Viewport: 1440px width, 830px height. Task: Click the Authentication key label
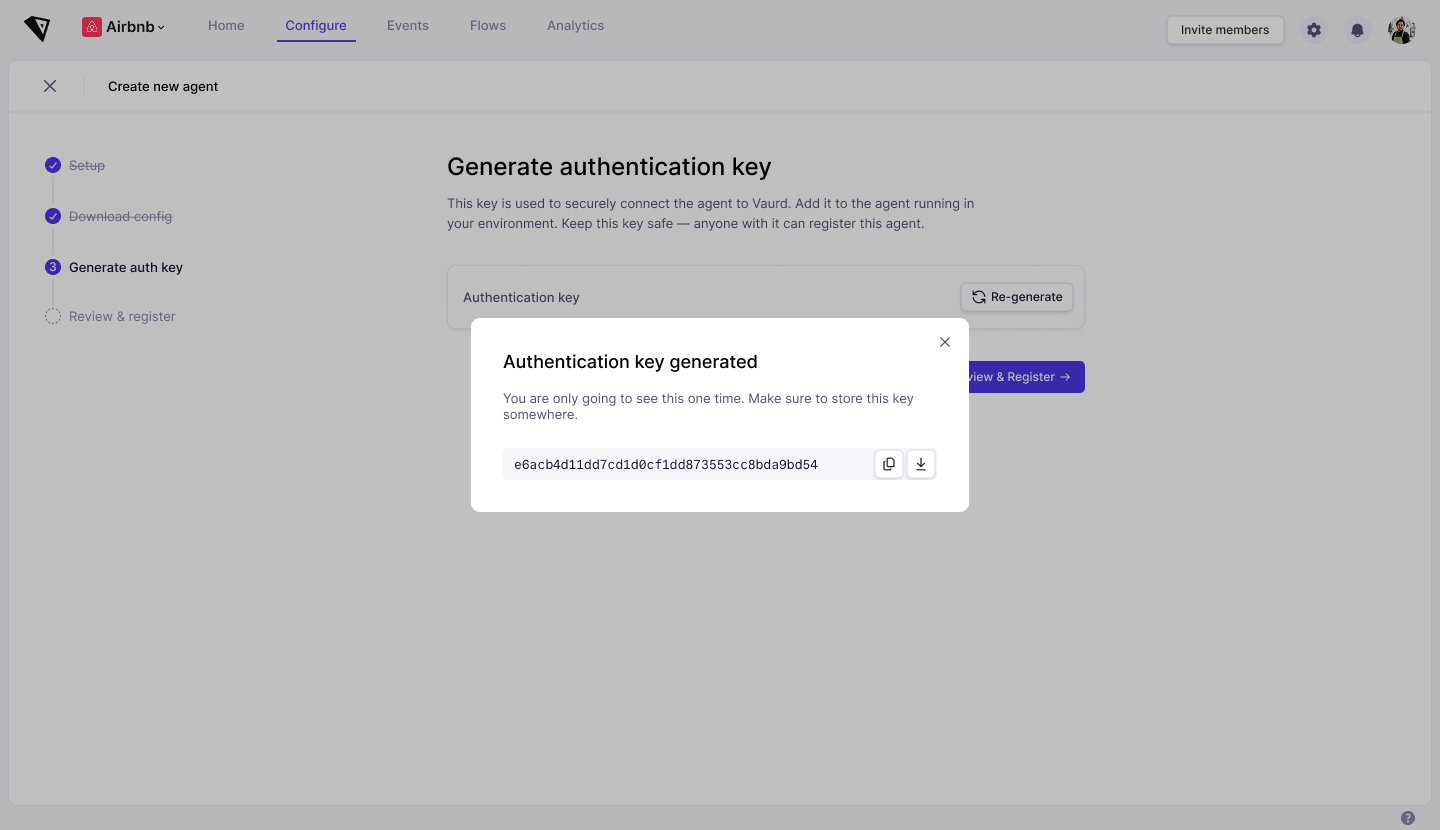[521, 297]
